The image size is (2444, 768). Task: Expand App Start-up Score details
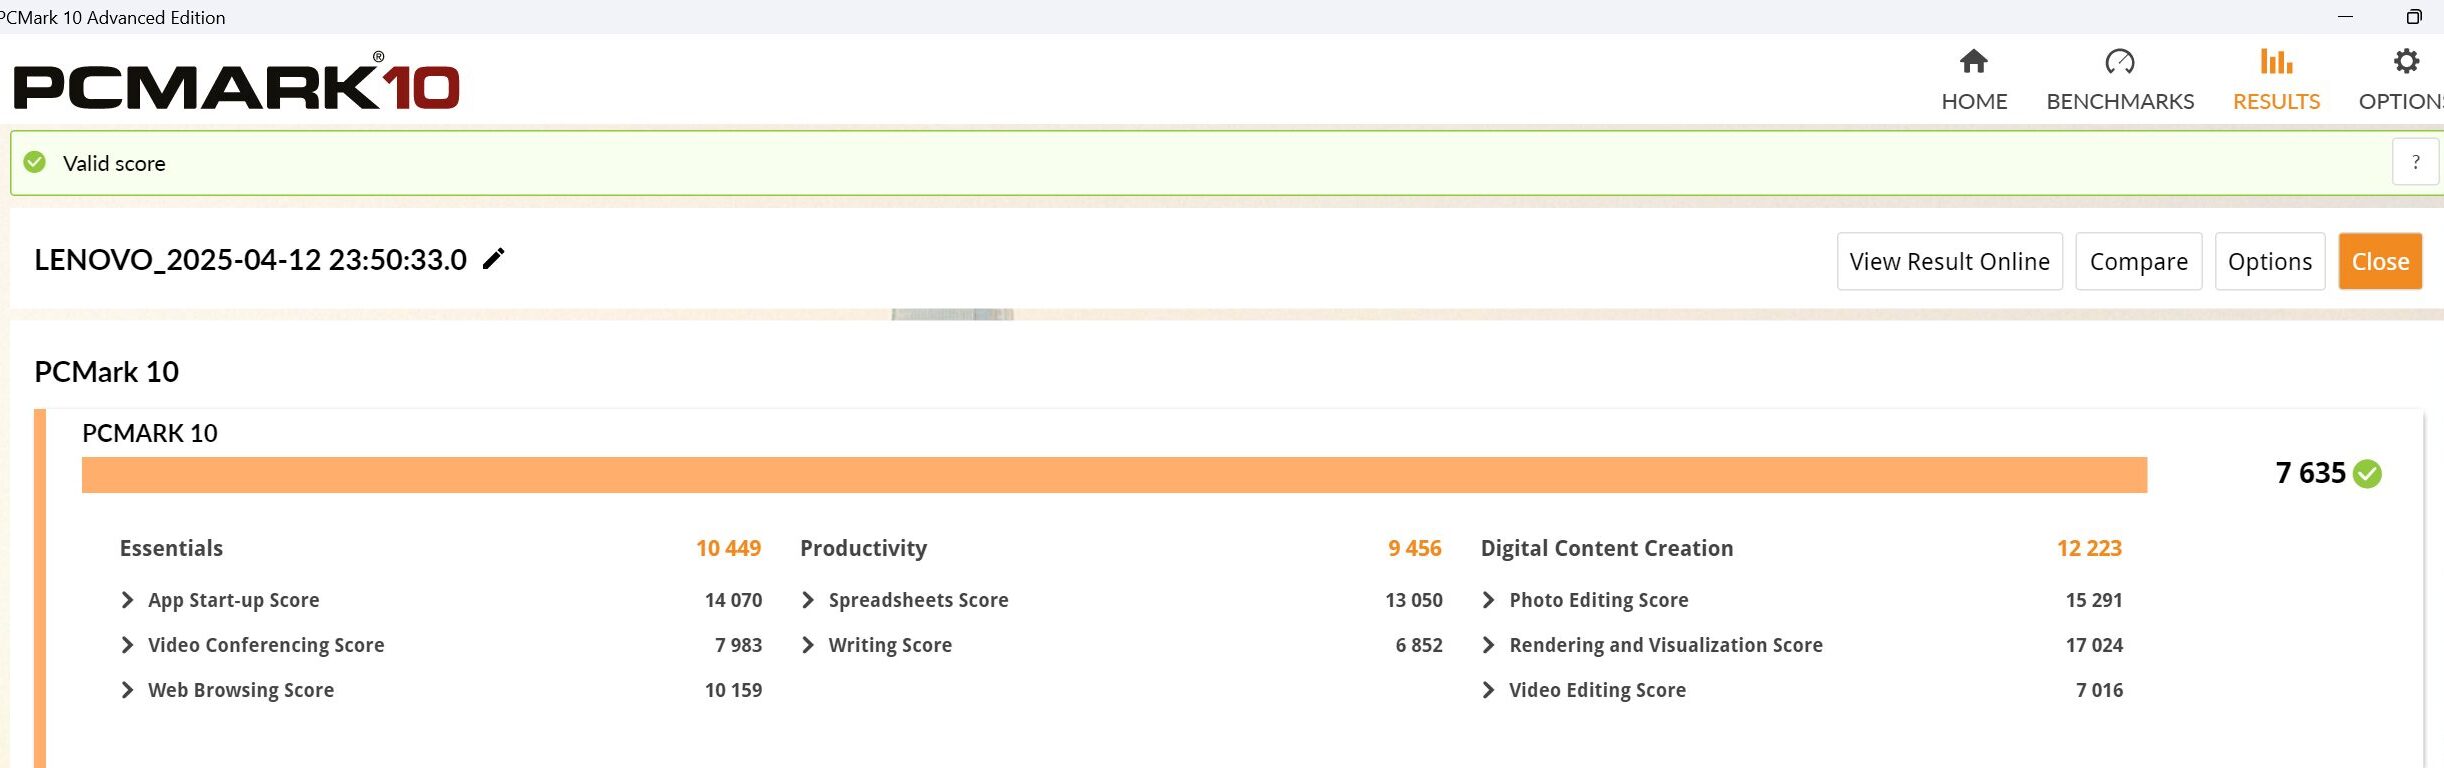(x=127, y=600)
